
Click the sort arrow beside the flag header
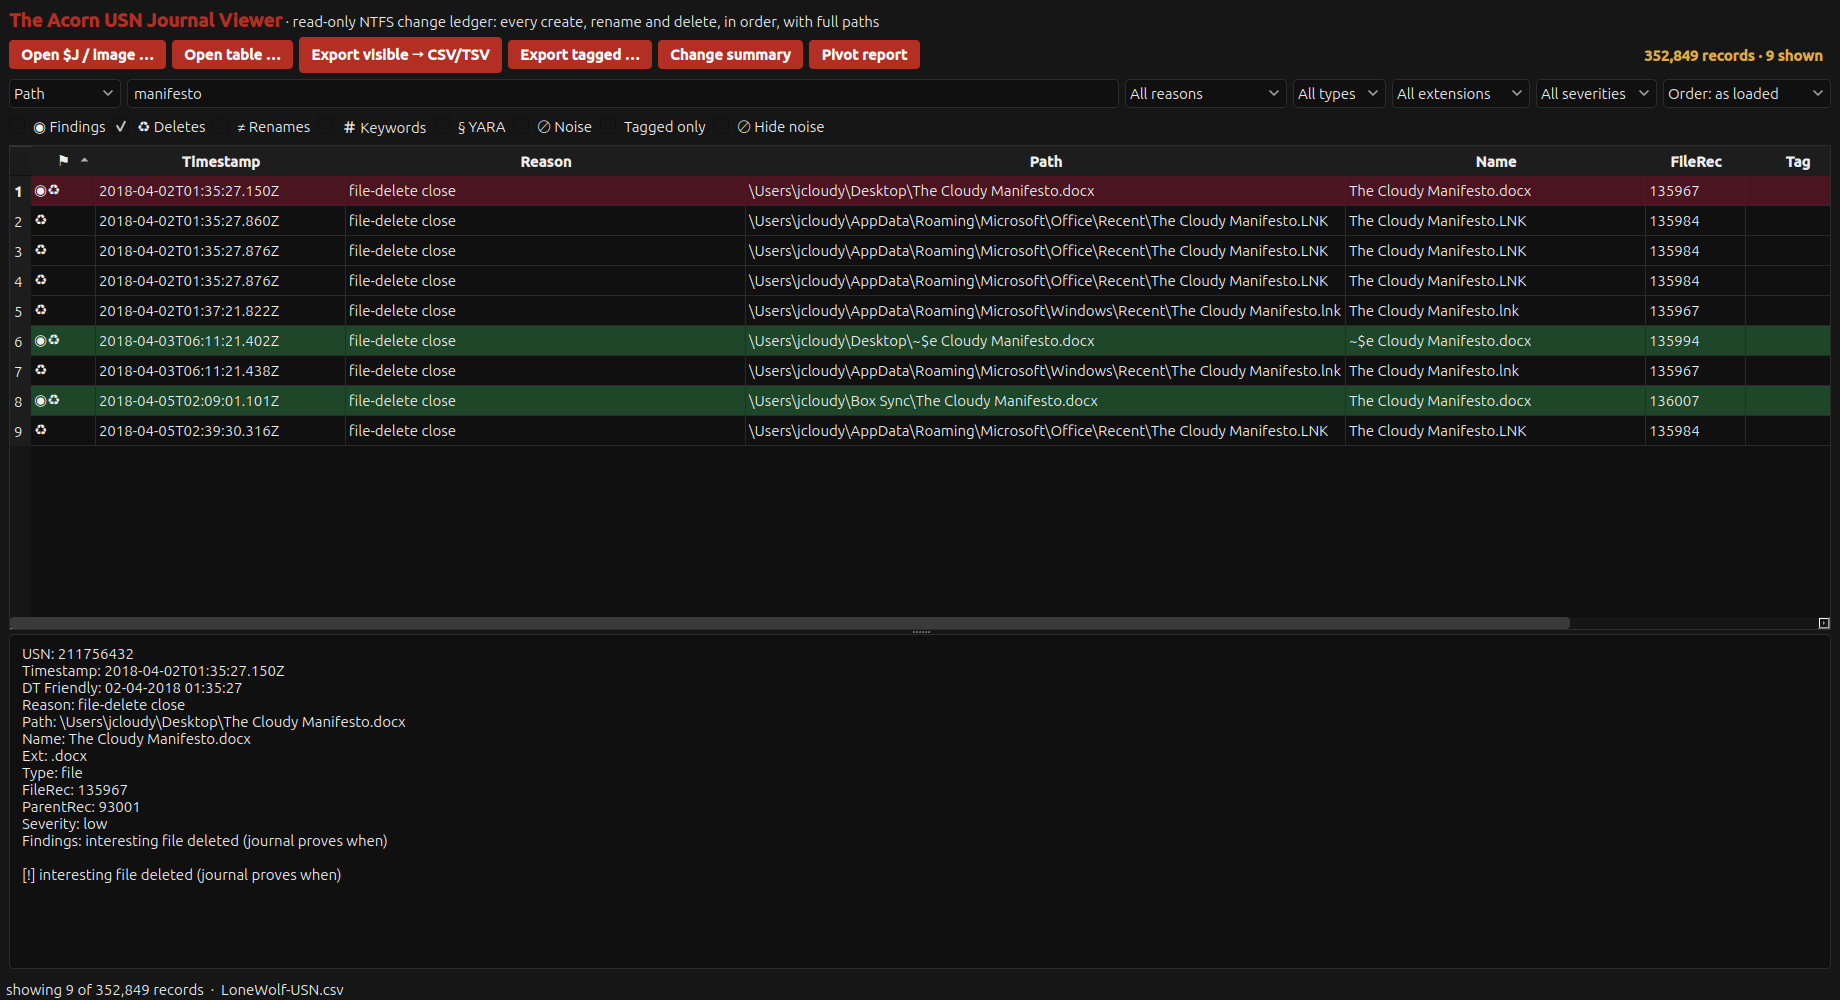click(x=85, y=160)
